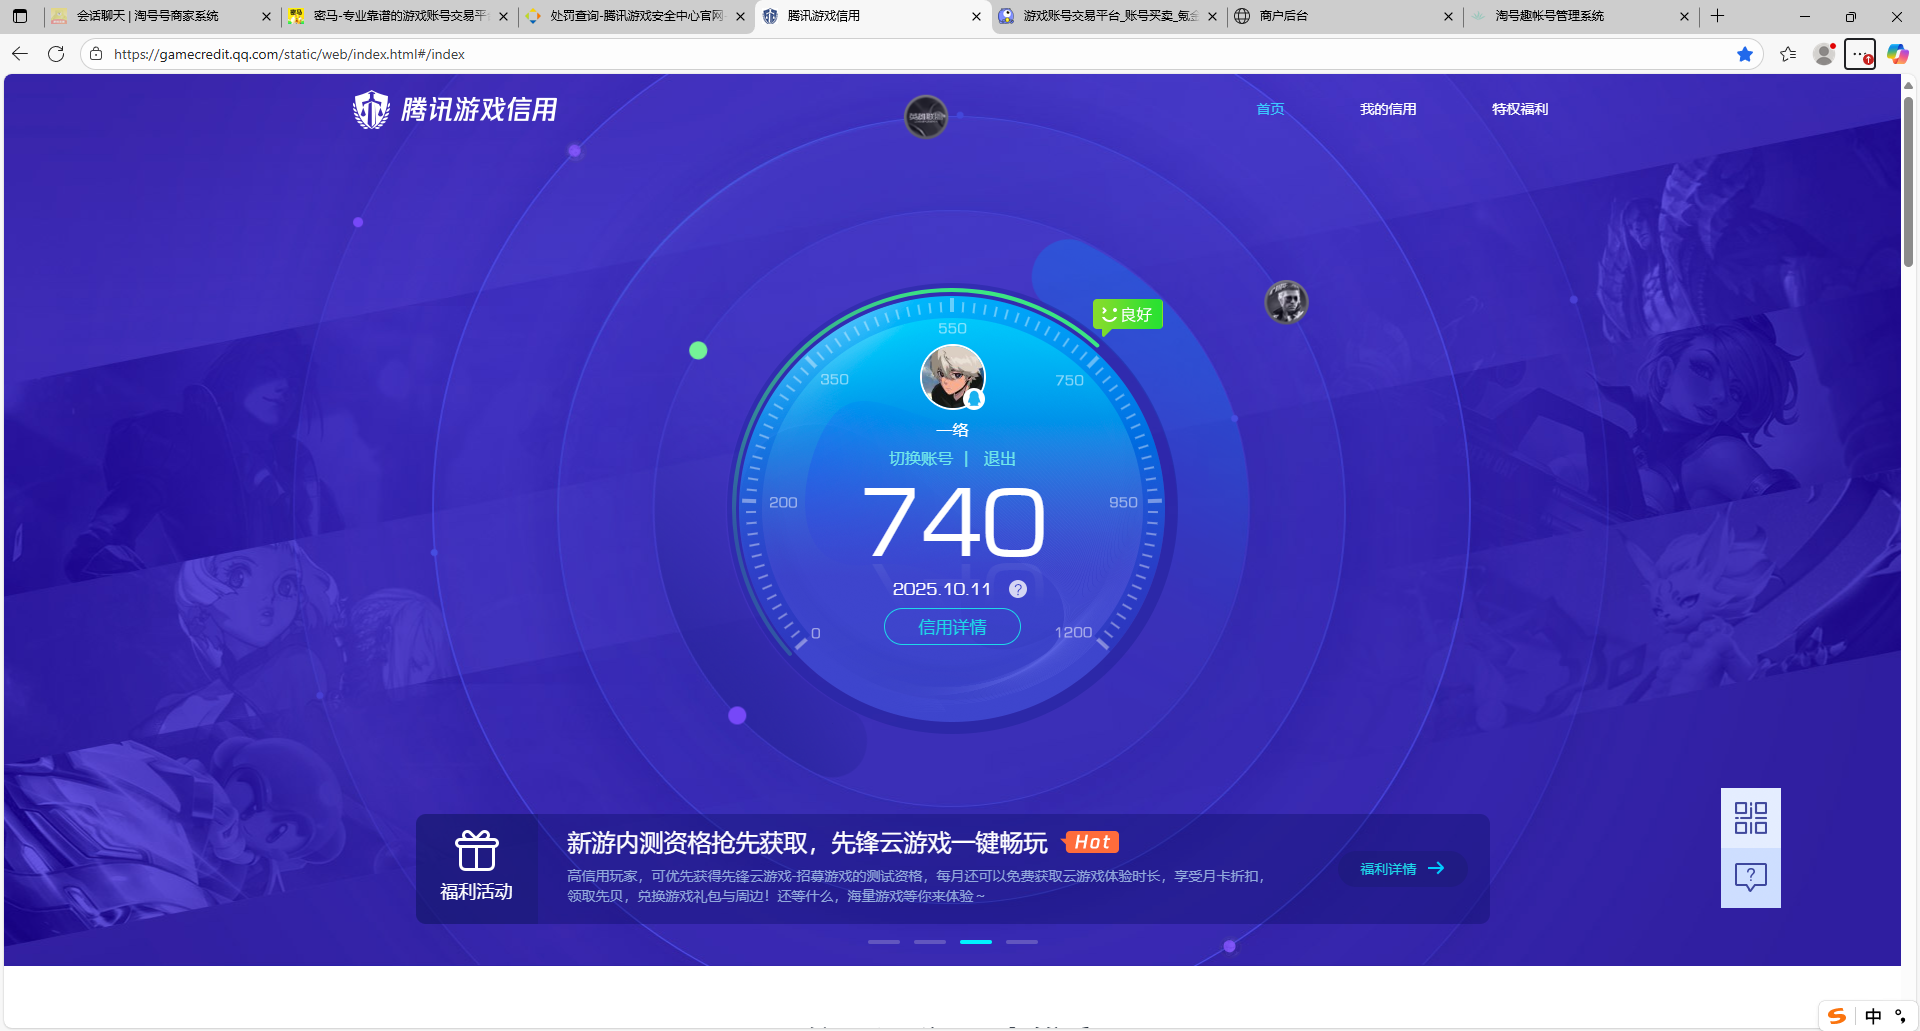The width and height of the screenshot is (1920, 1031).
Task: Click the 退出 logout link
Action: [x=1000, y=458]
